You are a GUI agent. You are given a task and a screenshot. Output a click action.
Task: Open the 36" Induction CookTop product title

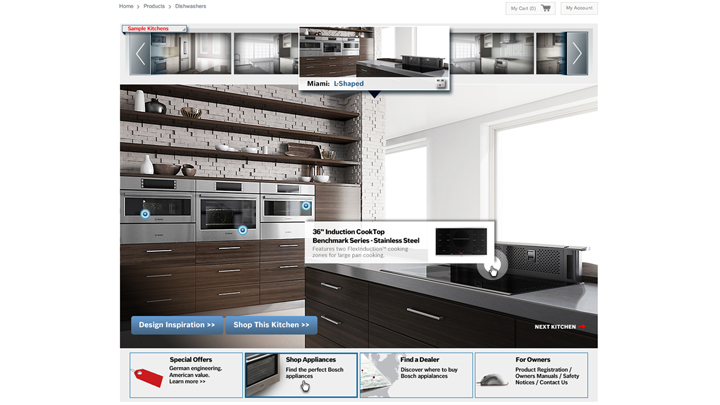366,236
